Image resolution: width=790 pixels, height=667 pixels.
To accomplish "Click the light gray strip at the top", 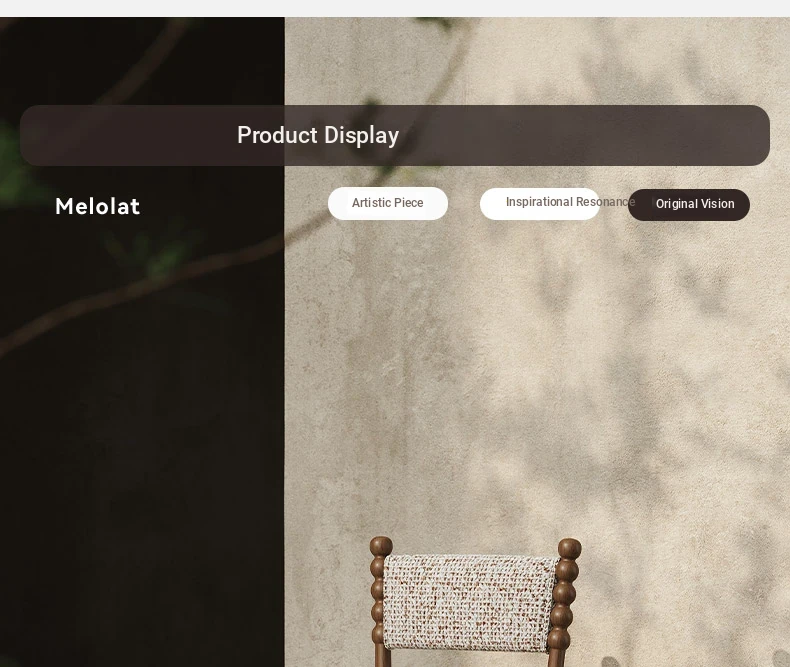I will (x=395, y=8).
